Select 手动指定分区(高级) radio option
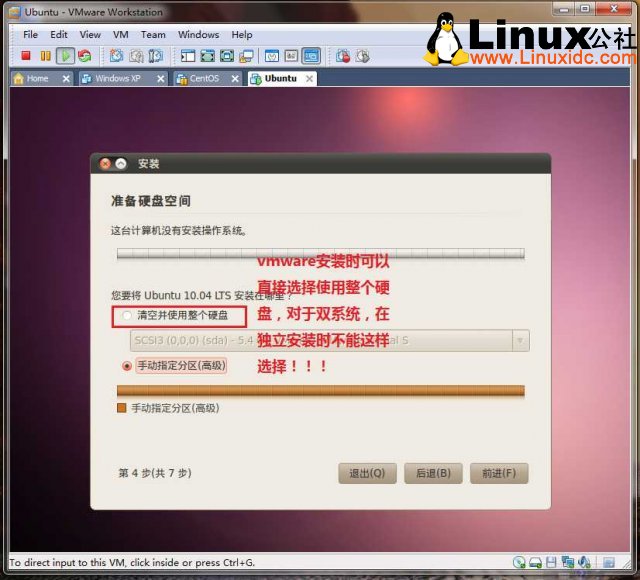The width and height of the screenshot is (640, 580). [x=127, y=366]
